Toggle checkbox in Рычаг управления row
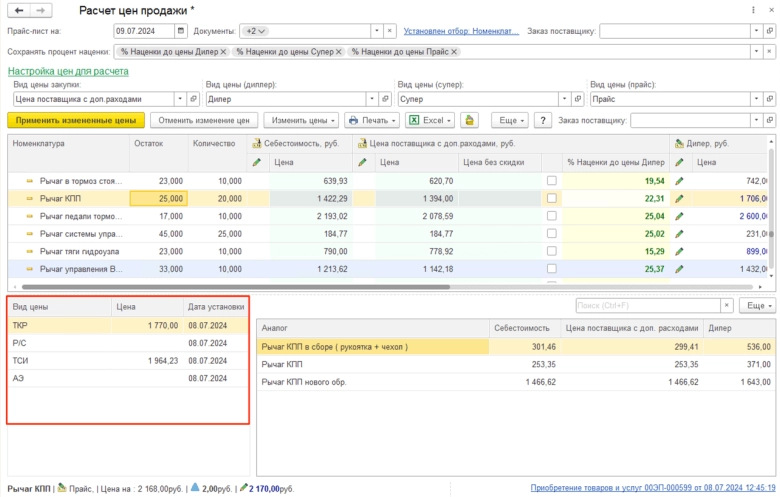Screen dimensions: 780x497 pos(551,269)
